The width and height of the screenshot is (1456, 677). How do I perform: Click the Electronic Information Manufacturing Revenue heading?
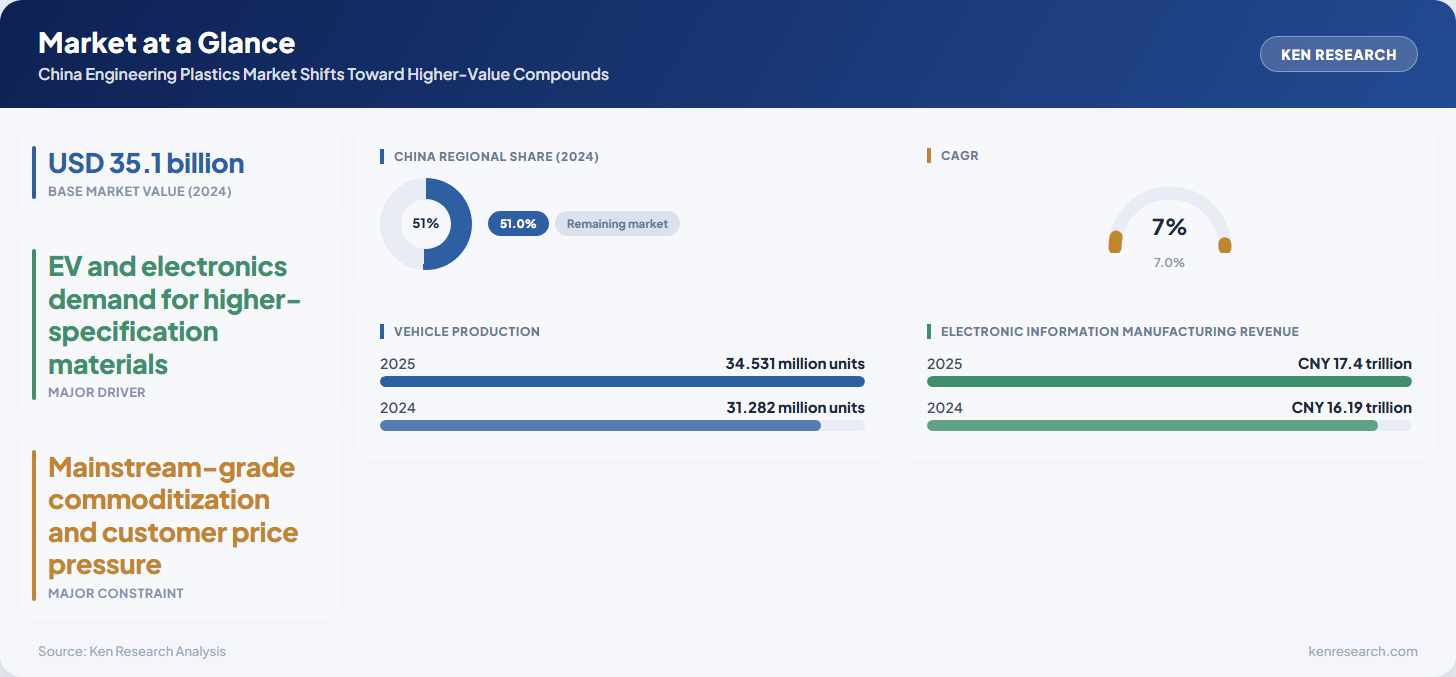[1120, 331]
